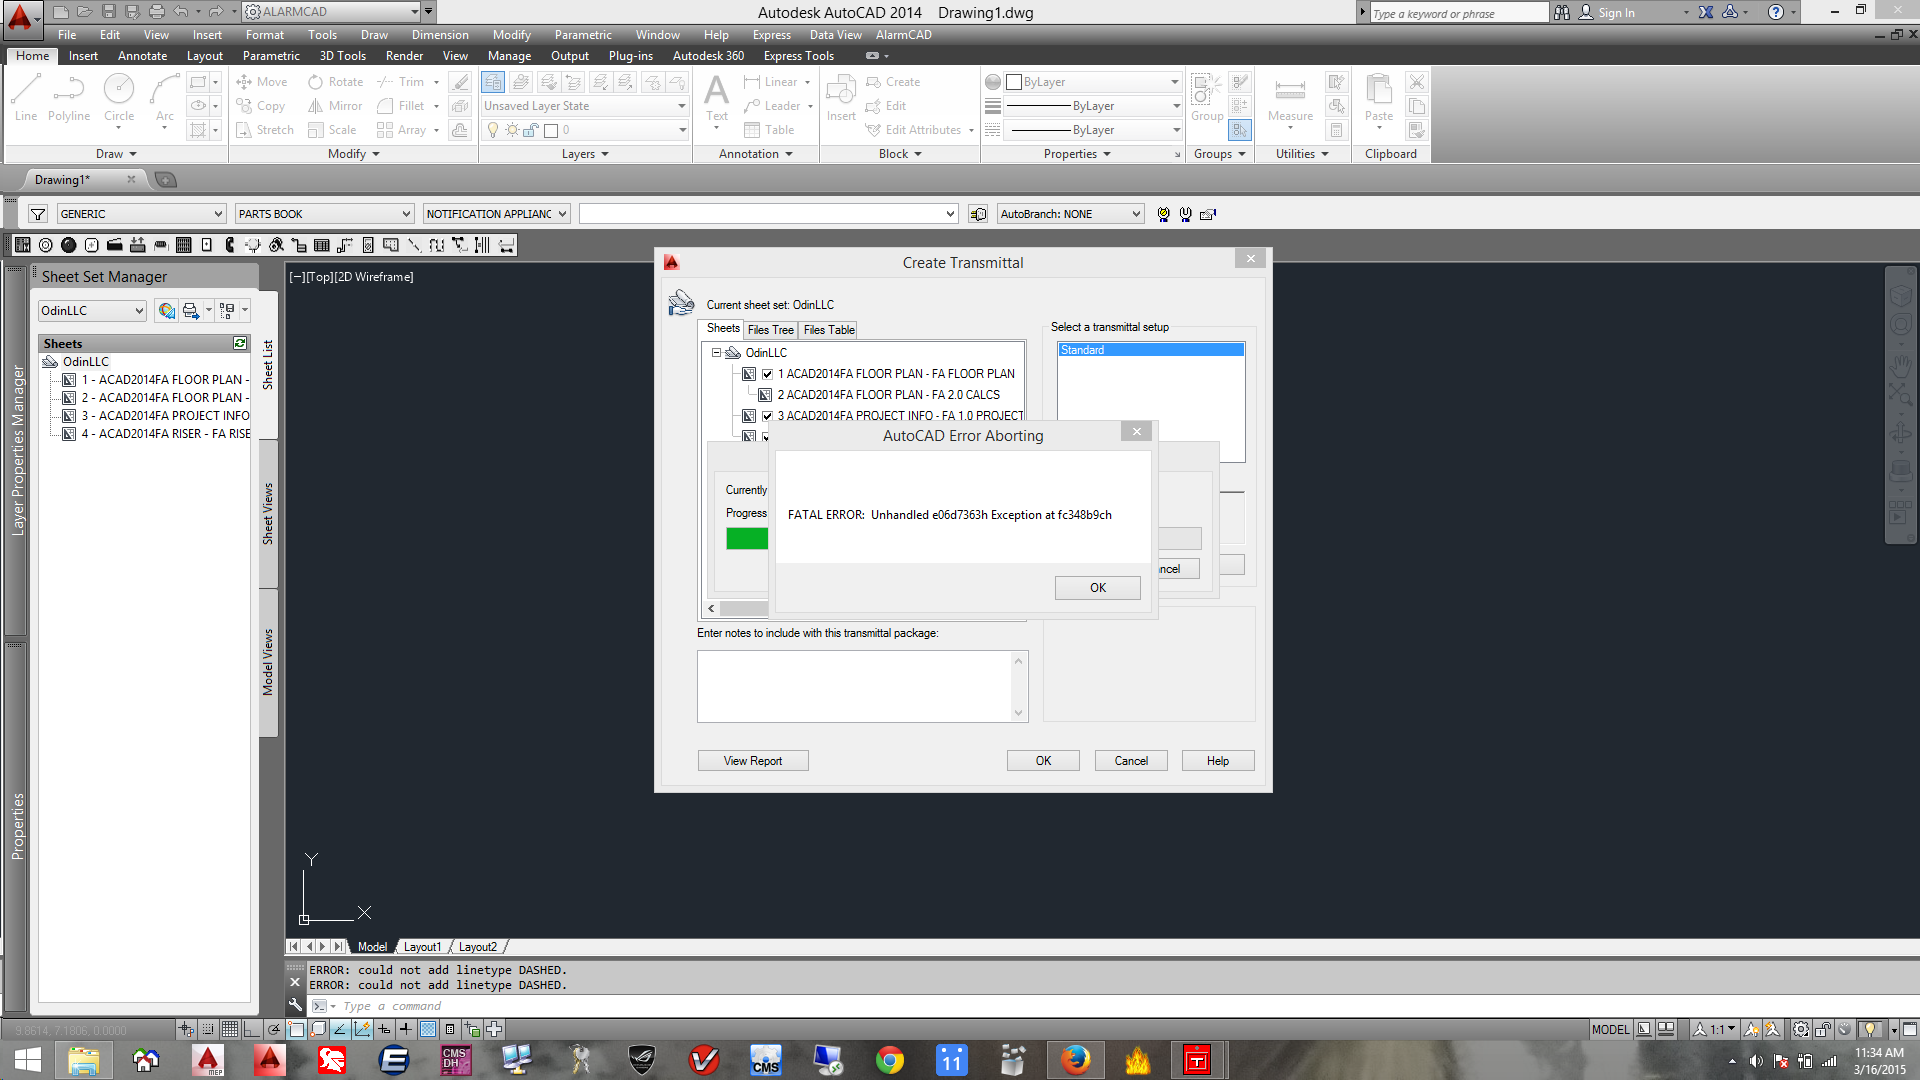Select the Line tool in the Draw panel
This screenshot has height=1080, width=1920.
(25, 100)
